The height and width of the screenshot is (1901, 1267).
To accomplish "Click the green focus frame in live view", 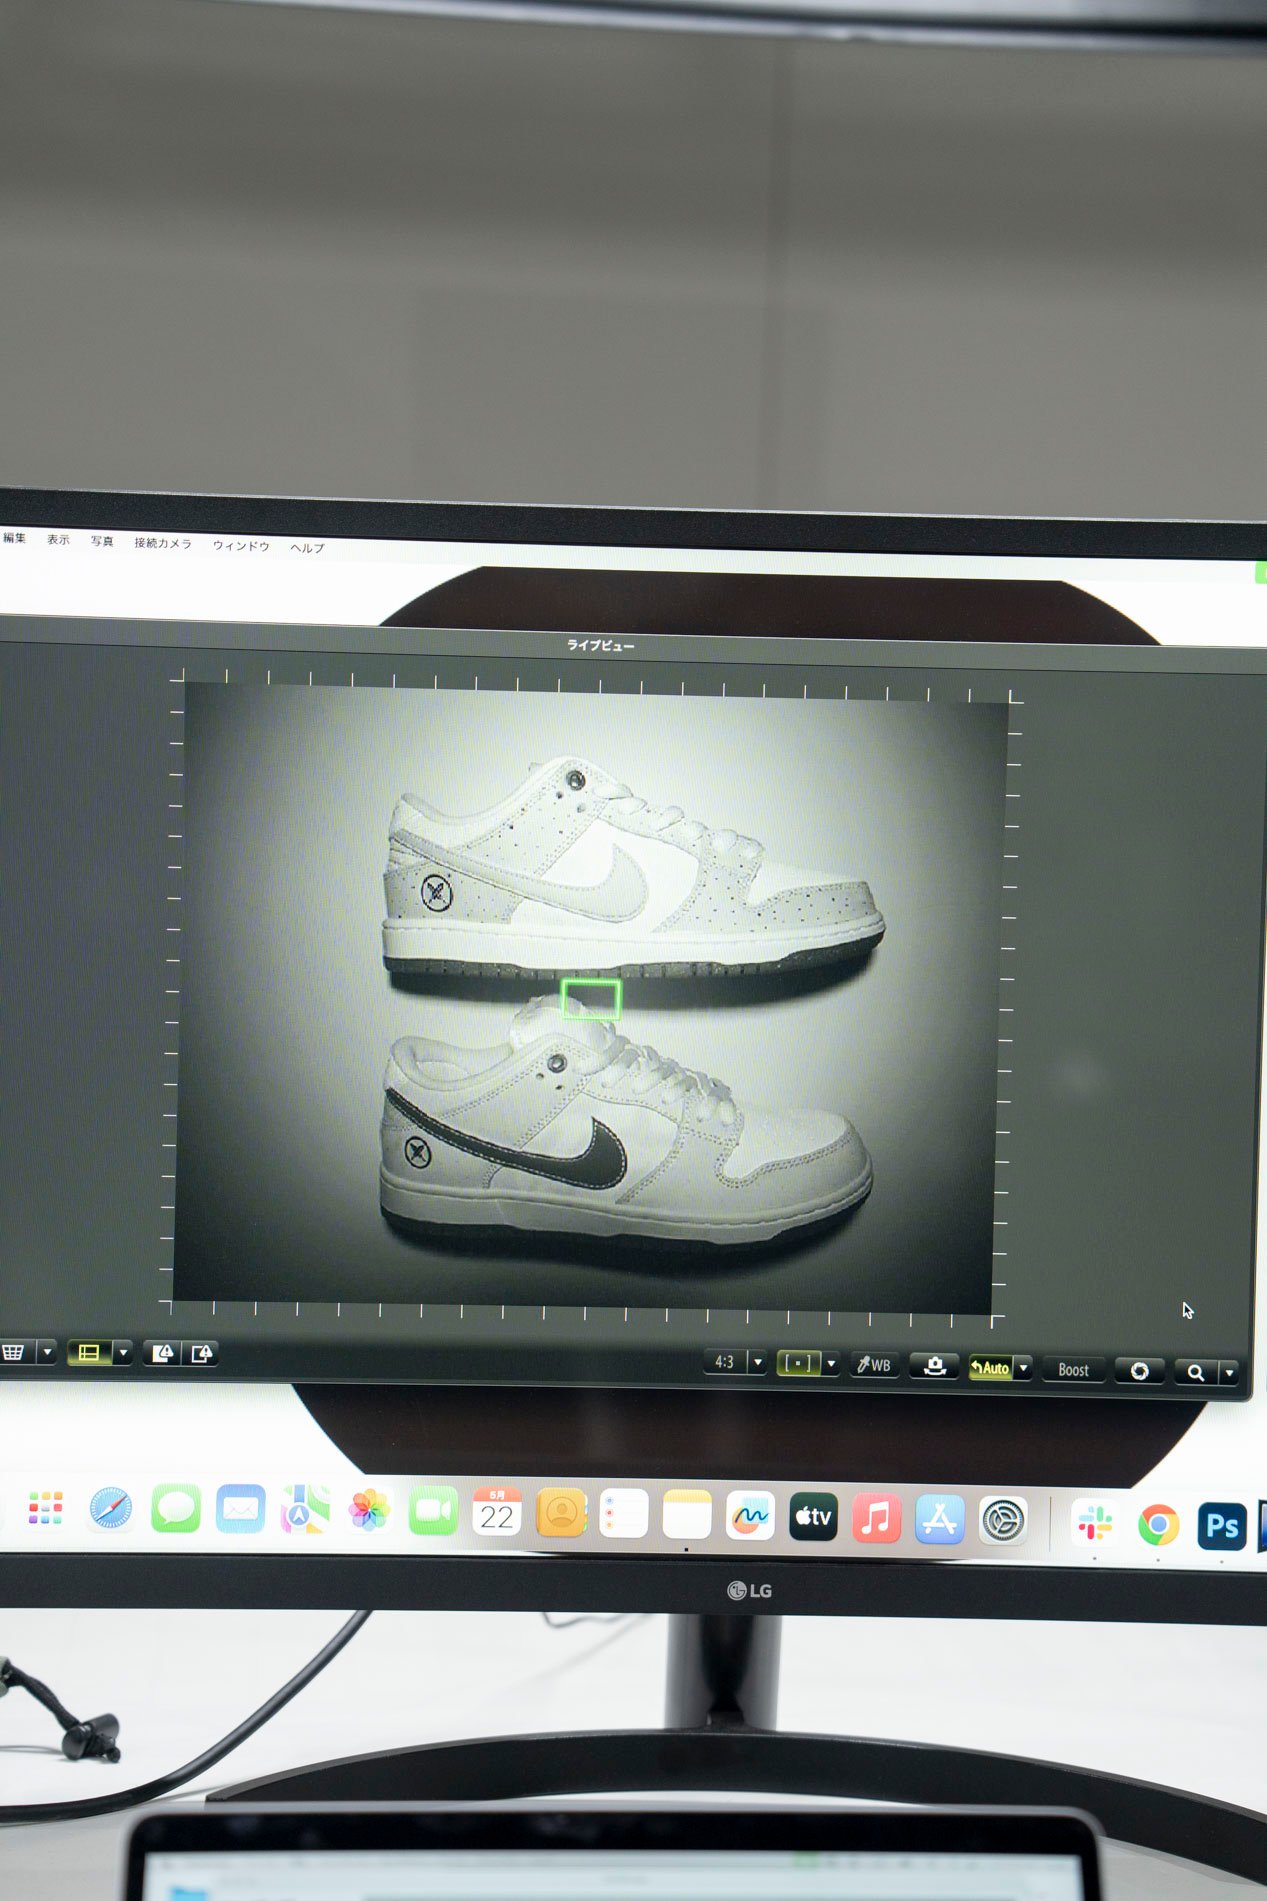I will coord(591,999).
